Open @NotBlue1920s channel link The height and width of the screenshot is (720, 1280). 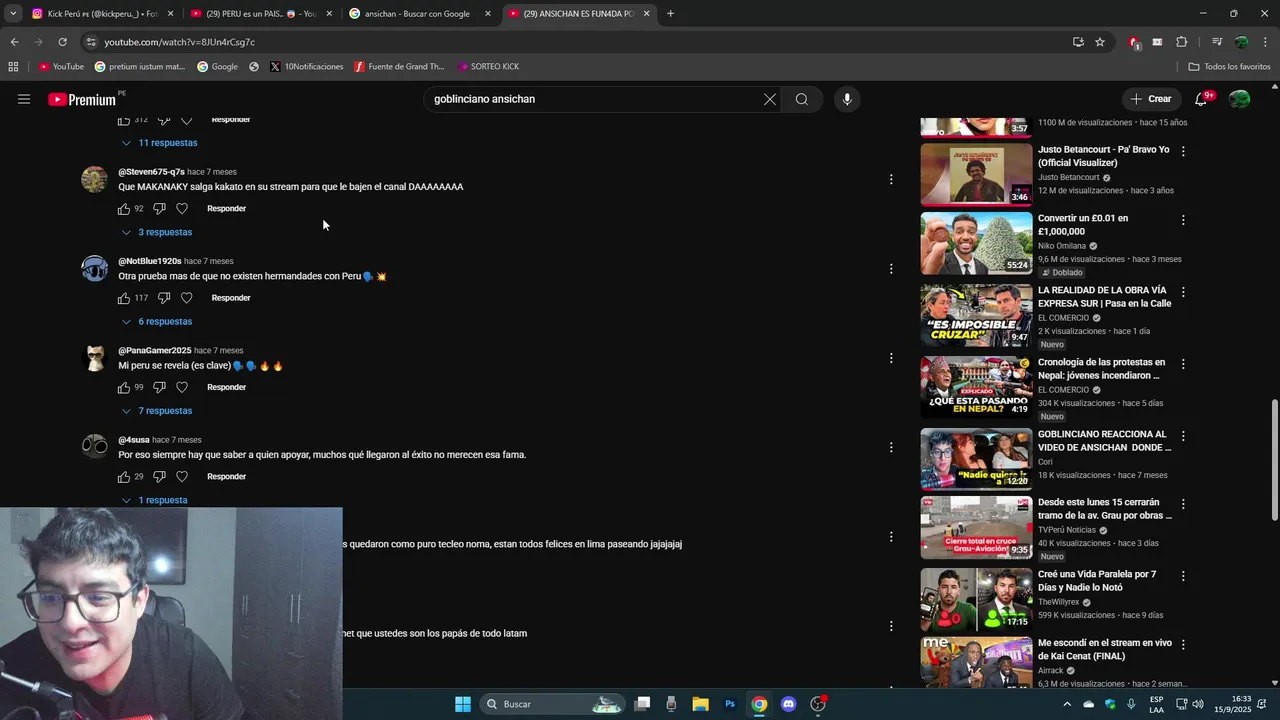(x=150, y=261)
